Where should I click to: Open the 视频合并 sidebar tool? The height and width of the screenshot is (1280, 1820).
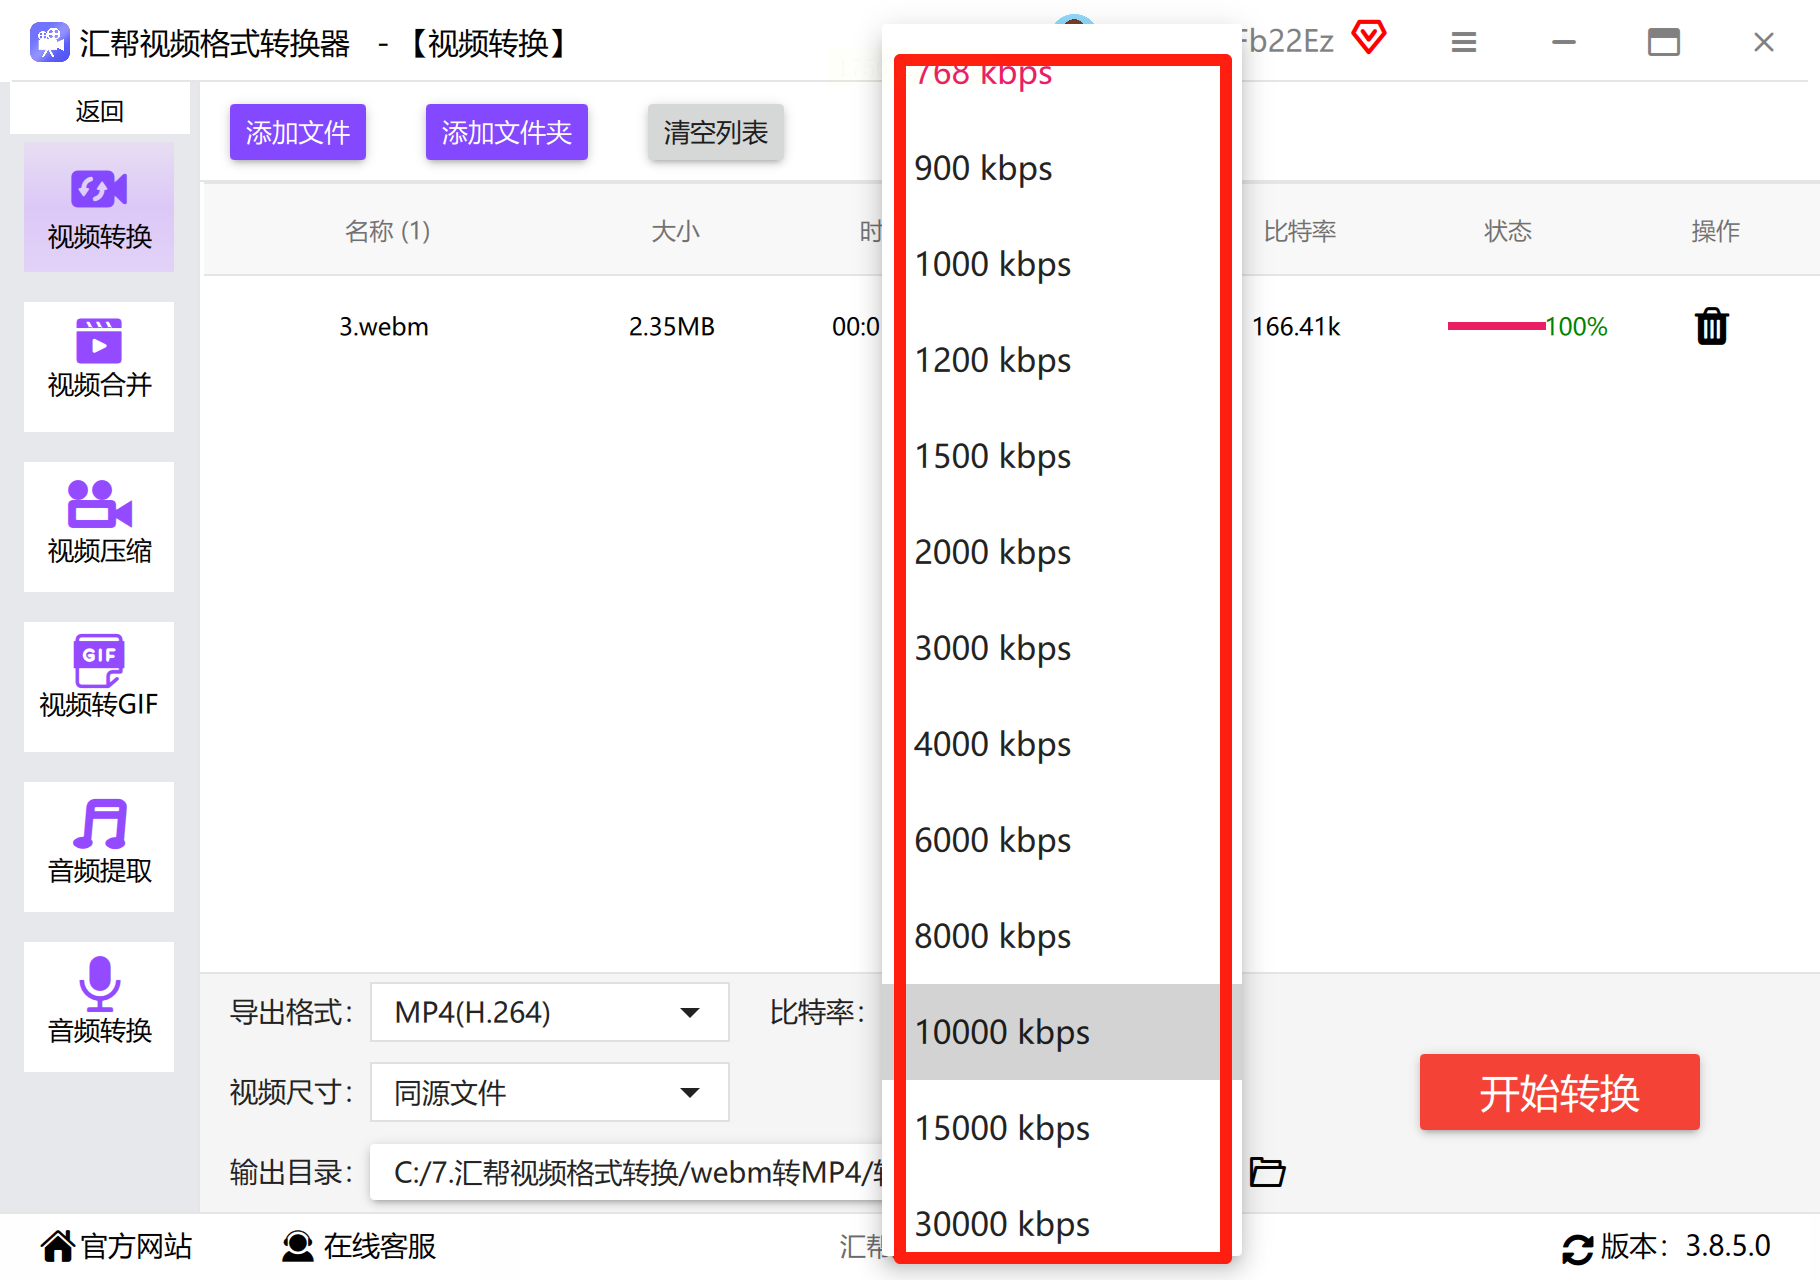(99, 367)
